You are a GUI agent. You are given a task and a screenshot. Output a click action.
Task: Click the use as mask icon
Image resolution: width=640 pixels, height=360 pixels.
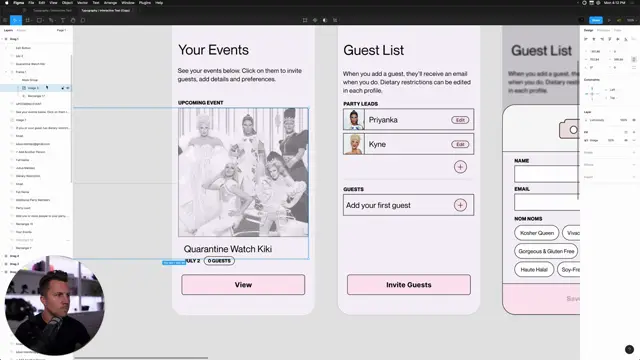click(325, 20)
